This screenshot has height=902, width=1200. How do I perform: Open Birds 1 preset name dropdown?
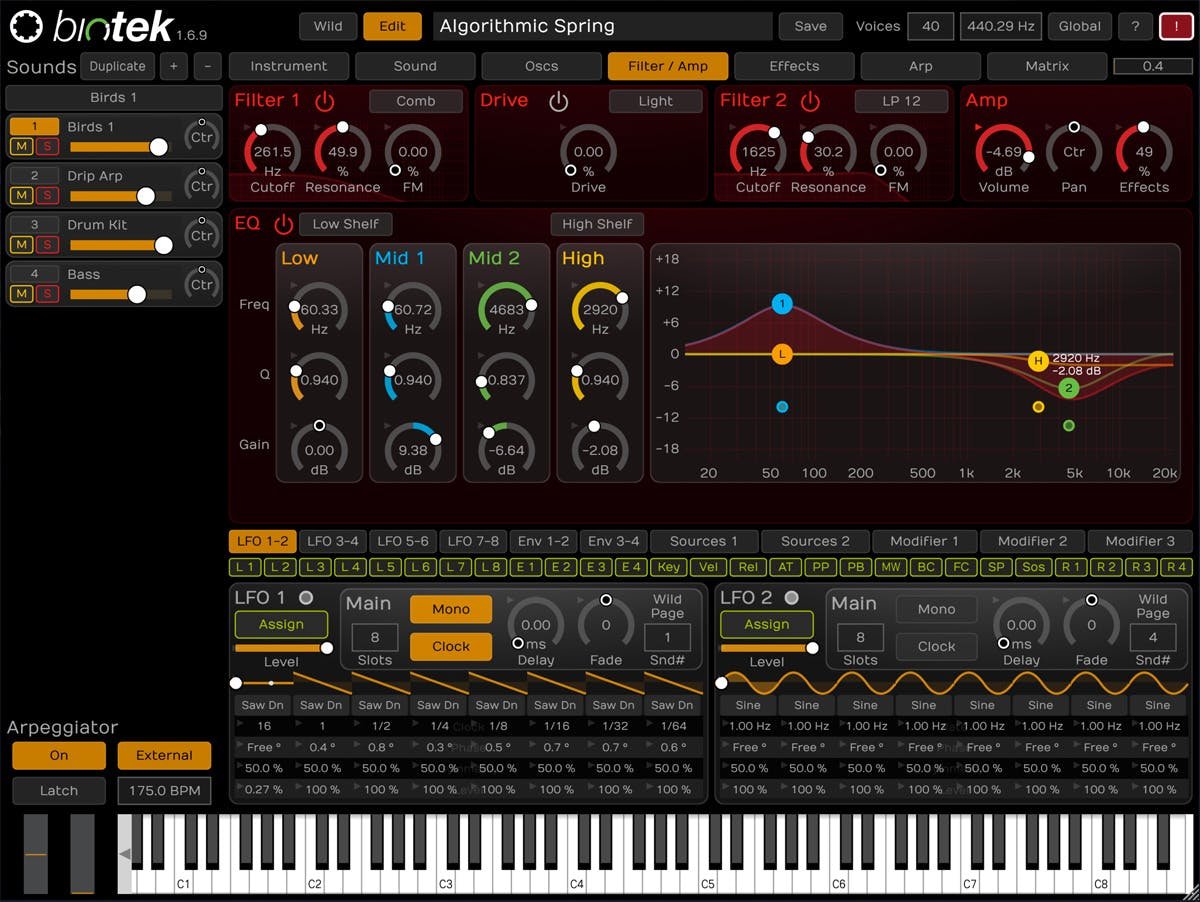click(113, 98)
